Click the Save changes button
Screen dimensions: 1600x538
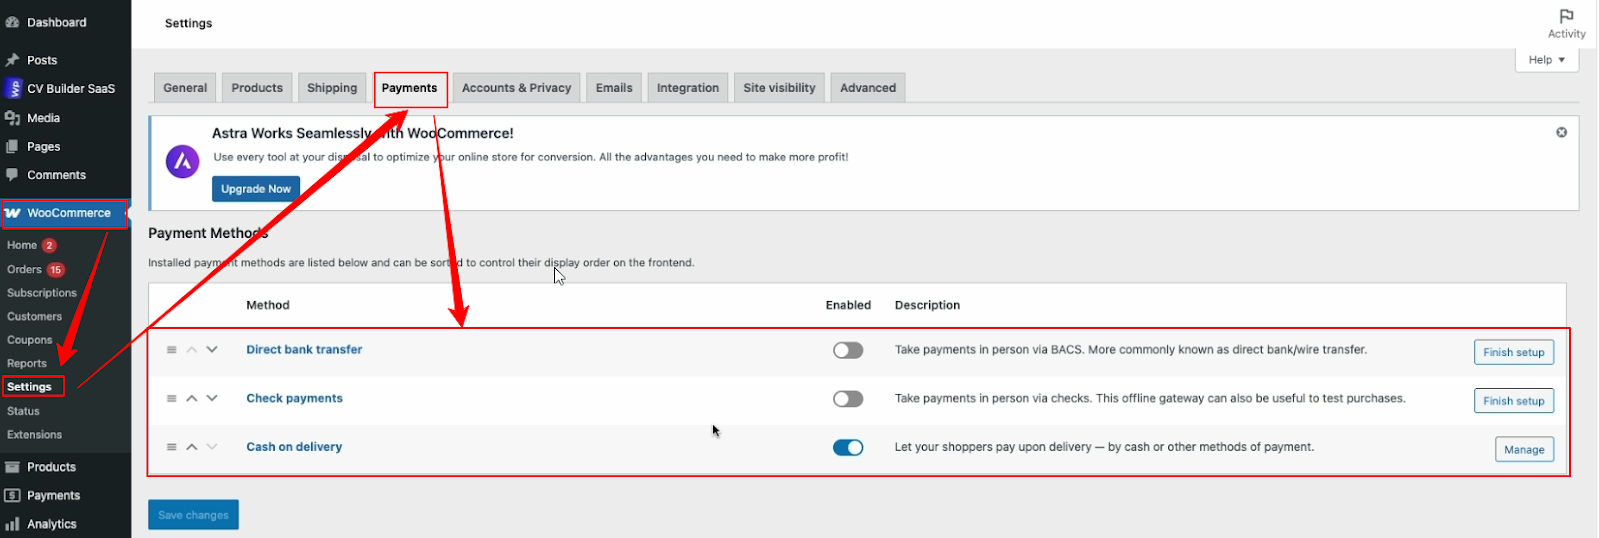[194, 515]
